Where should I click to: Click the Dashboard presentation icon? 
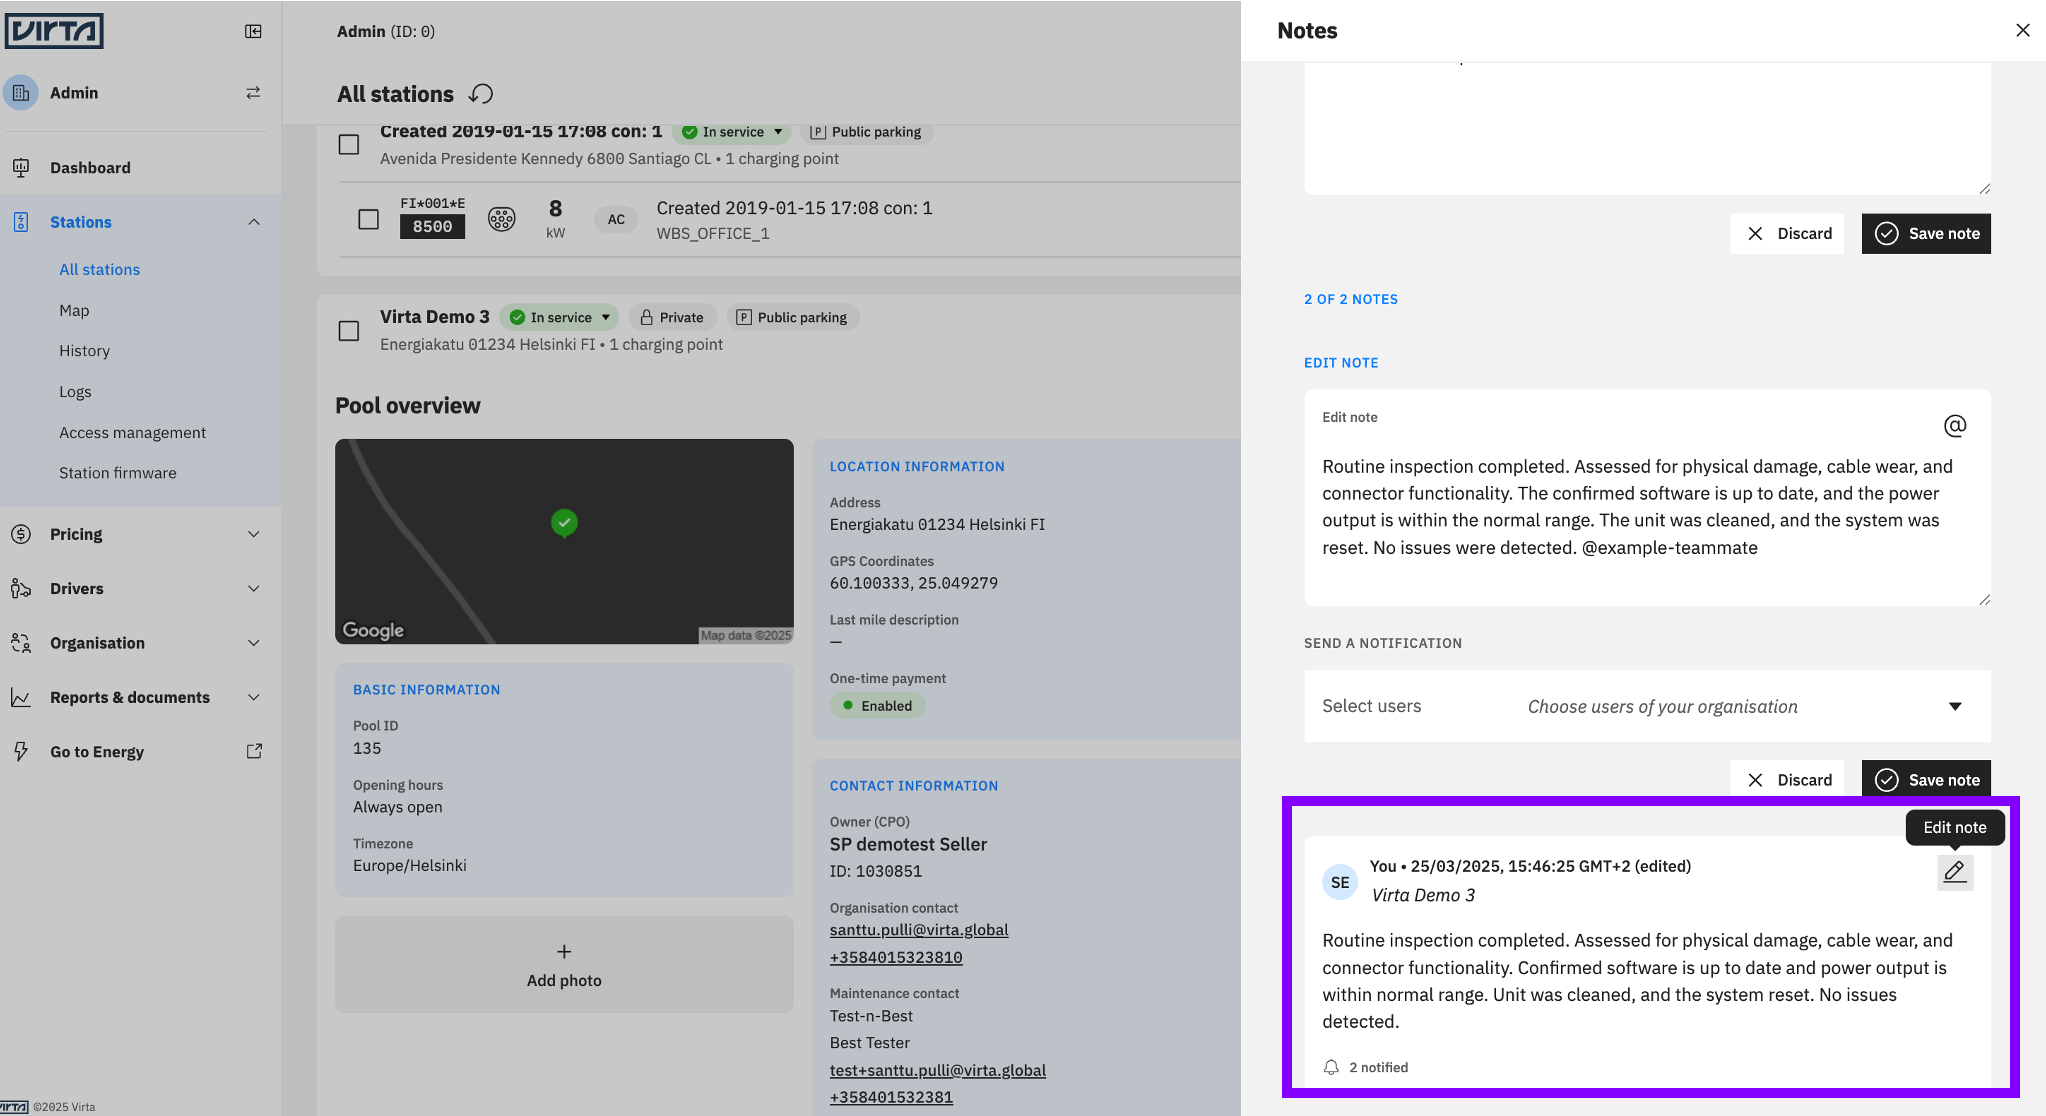pos(21,168)
